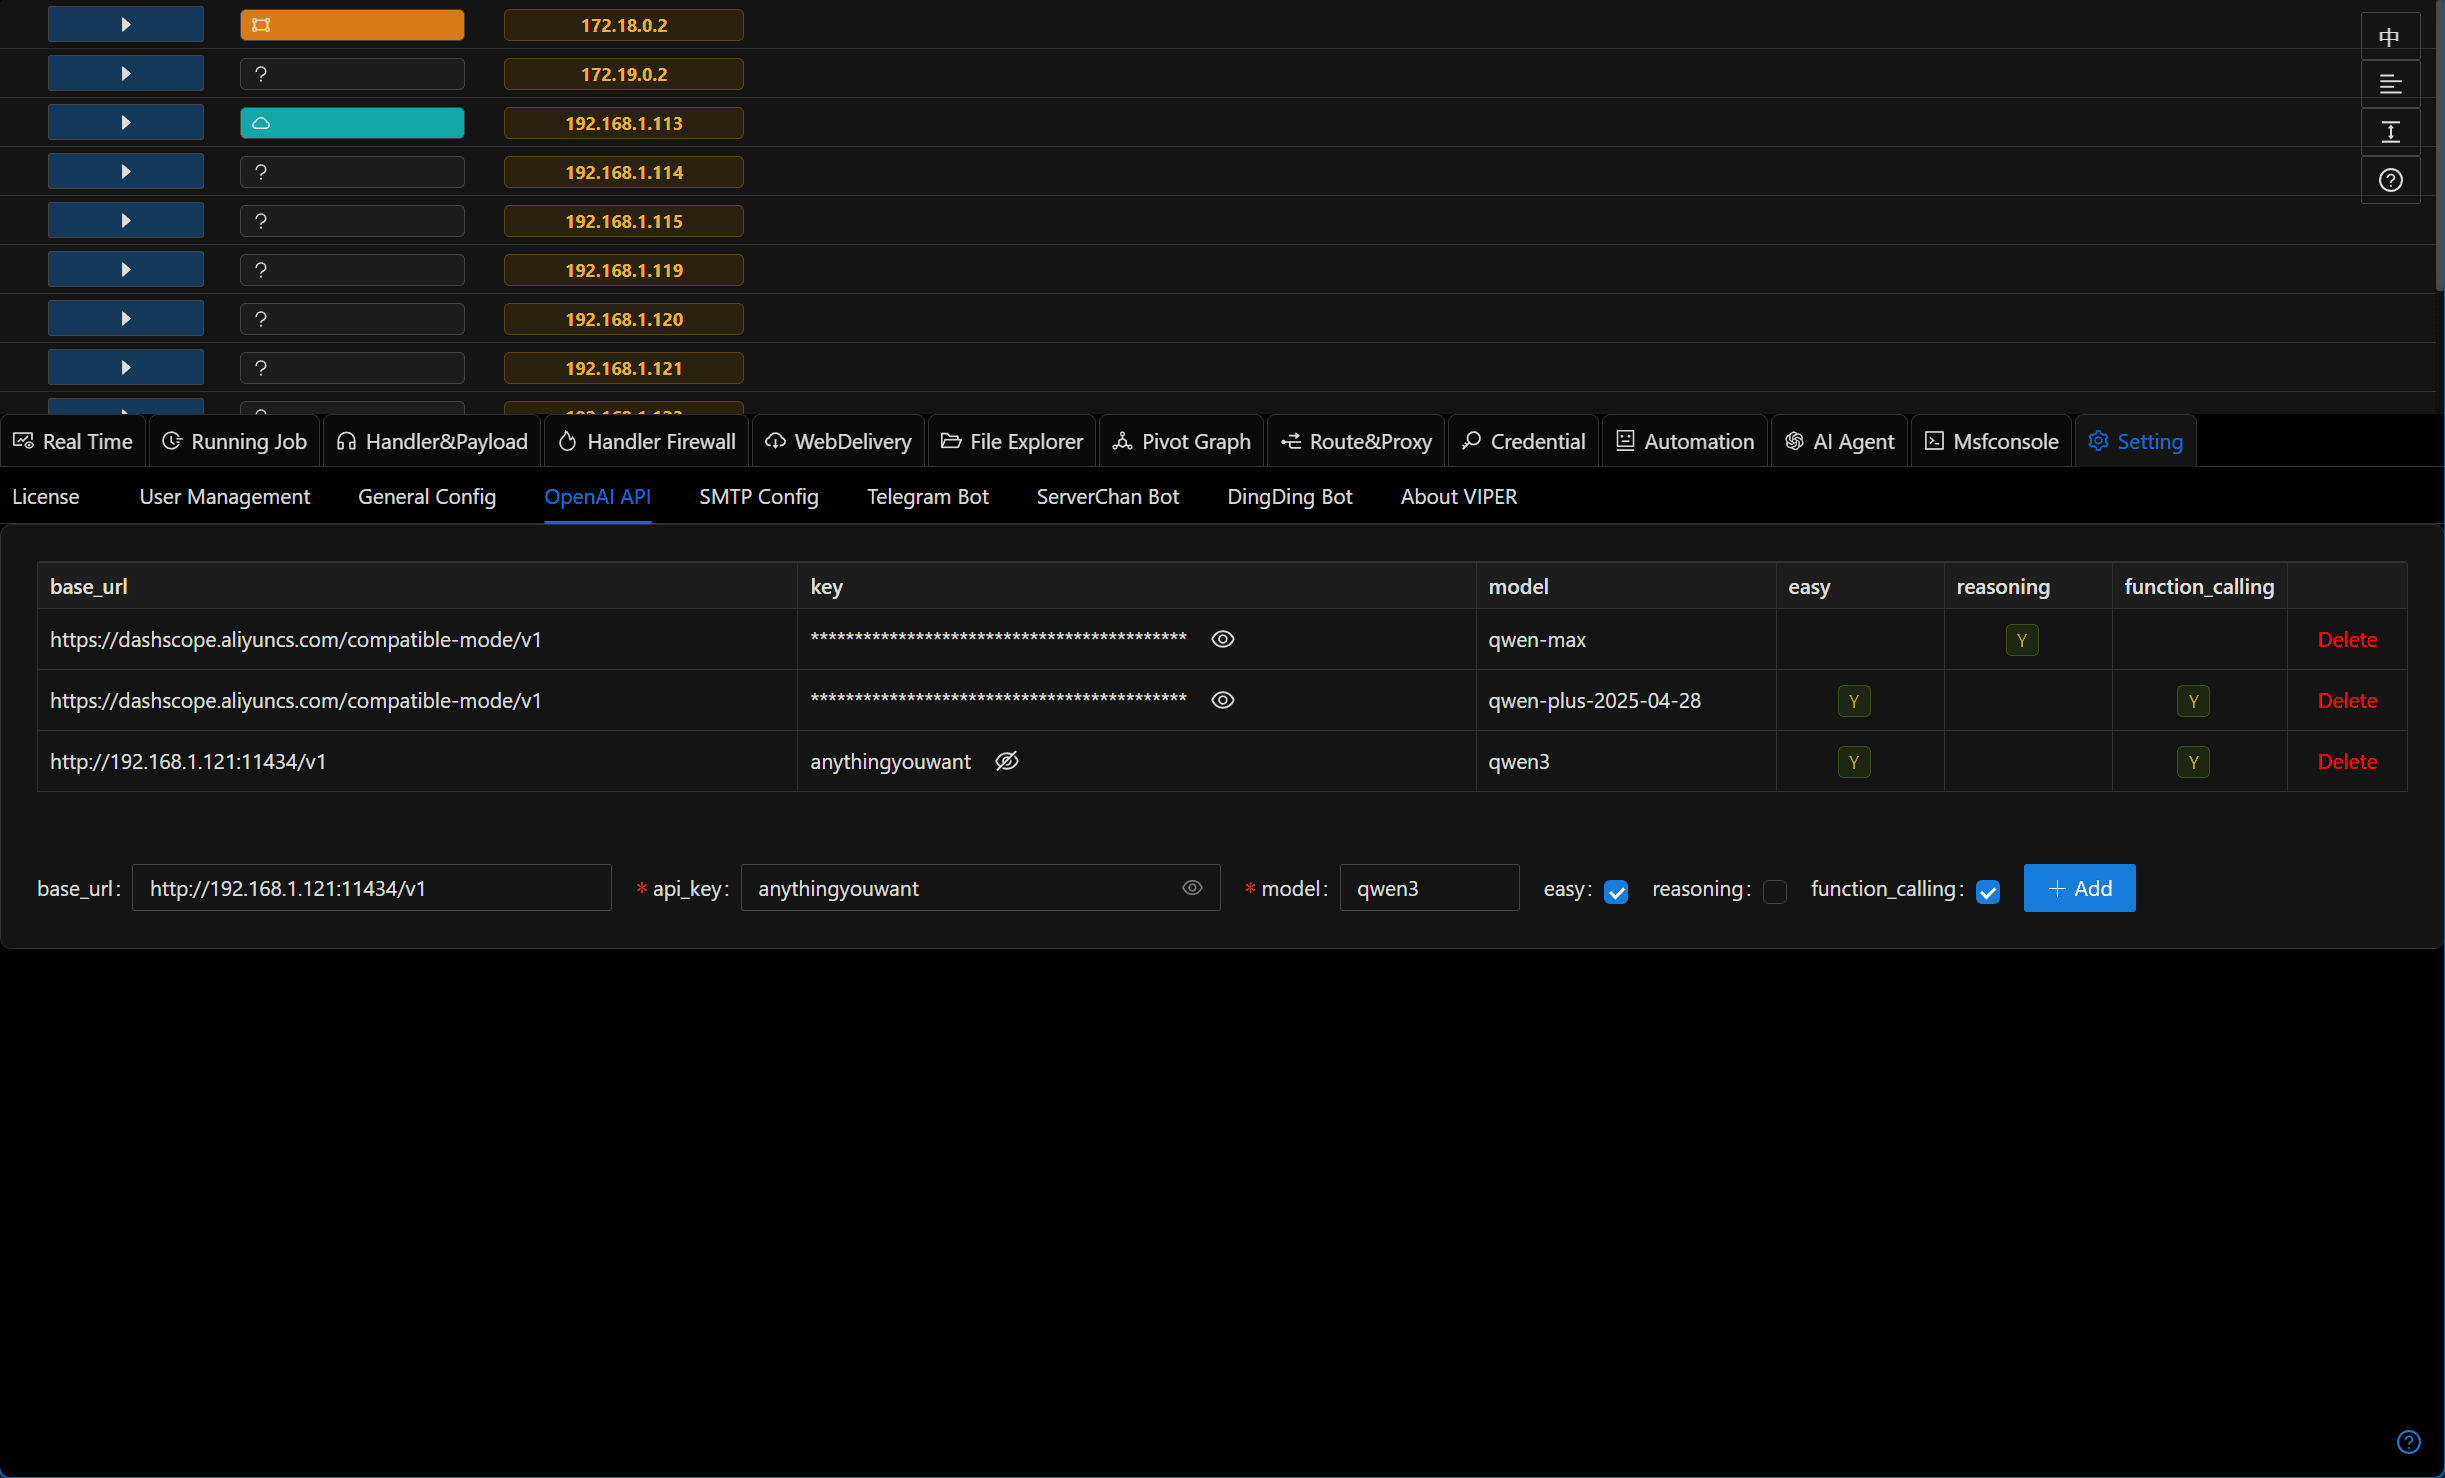The width and height of the screenshot is (2445, 1478).
Task: Open the Route&Proxy tab
Action: tap(1357, 441)
